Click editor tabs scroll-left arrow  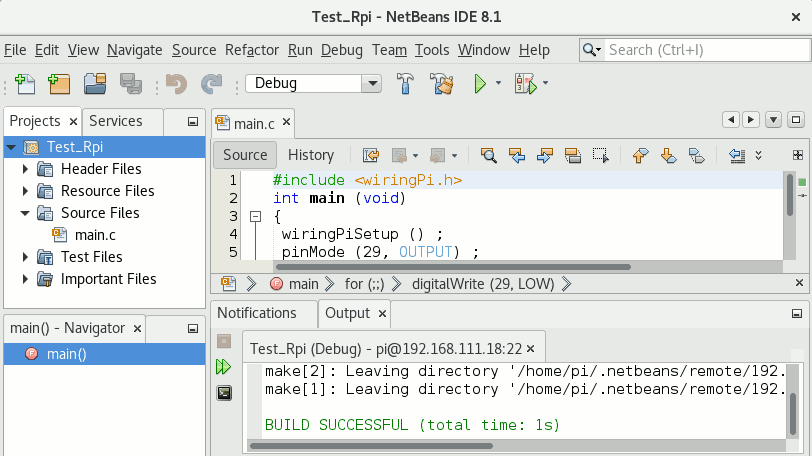click(x=731, y=120)
